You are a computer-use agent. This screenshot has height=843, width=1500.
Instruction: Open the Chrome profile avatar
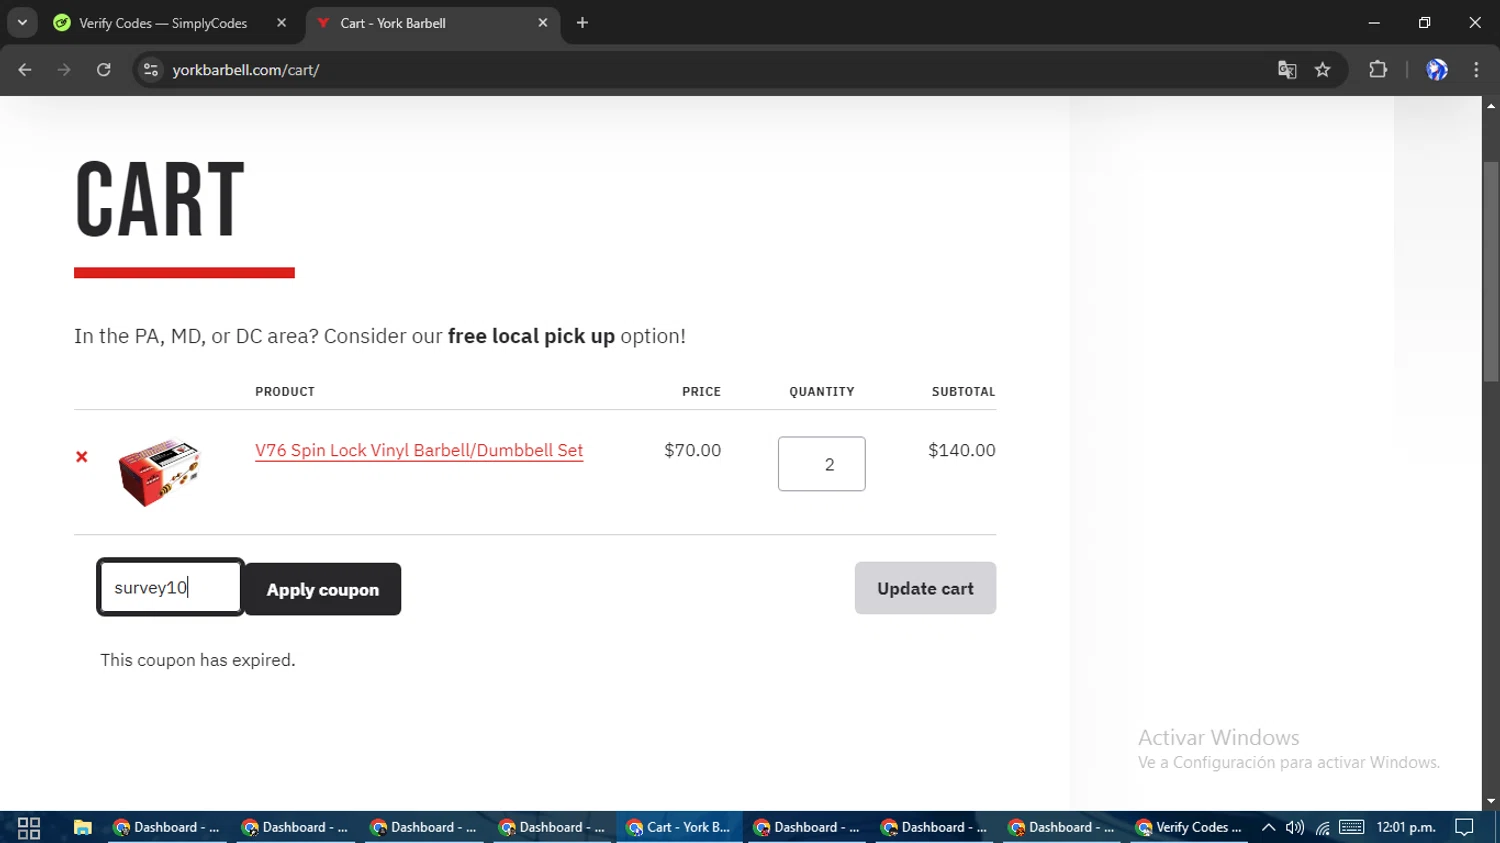1437,70
